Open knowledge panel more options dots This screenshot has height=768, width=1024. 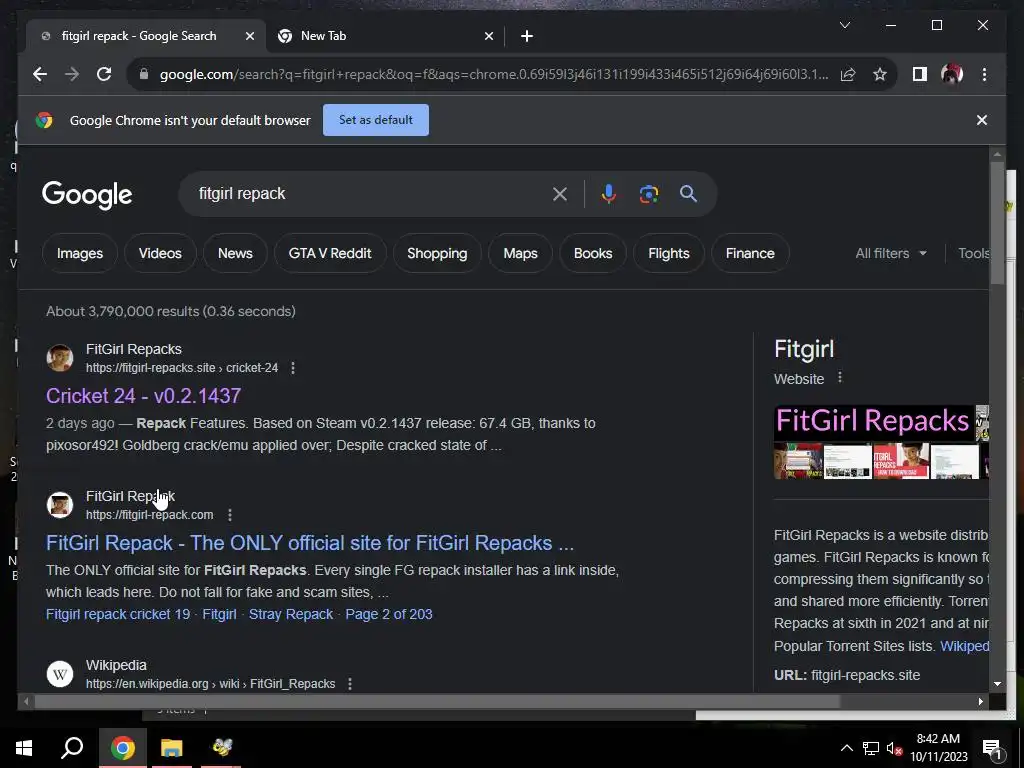coord(840,377)
